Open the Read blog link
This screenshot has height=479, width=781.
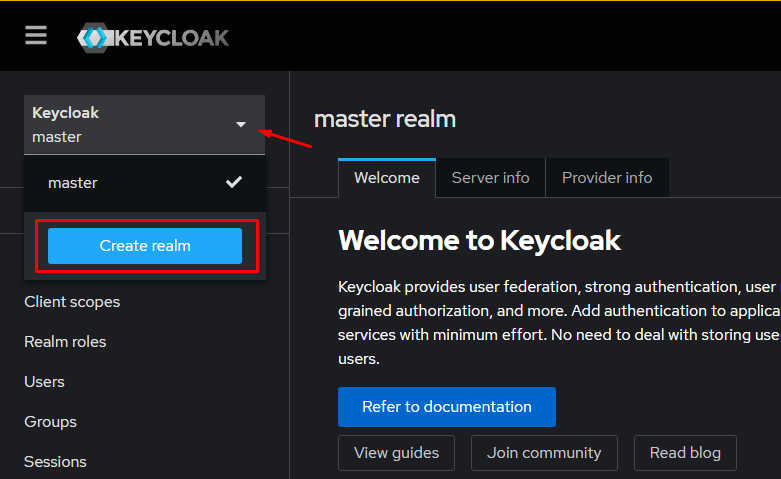point(685,453)
